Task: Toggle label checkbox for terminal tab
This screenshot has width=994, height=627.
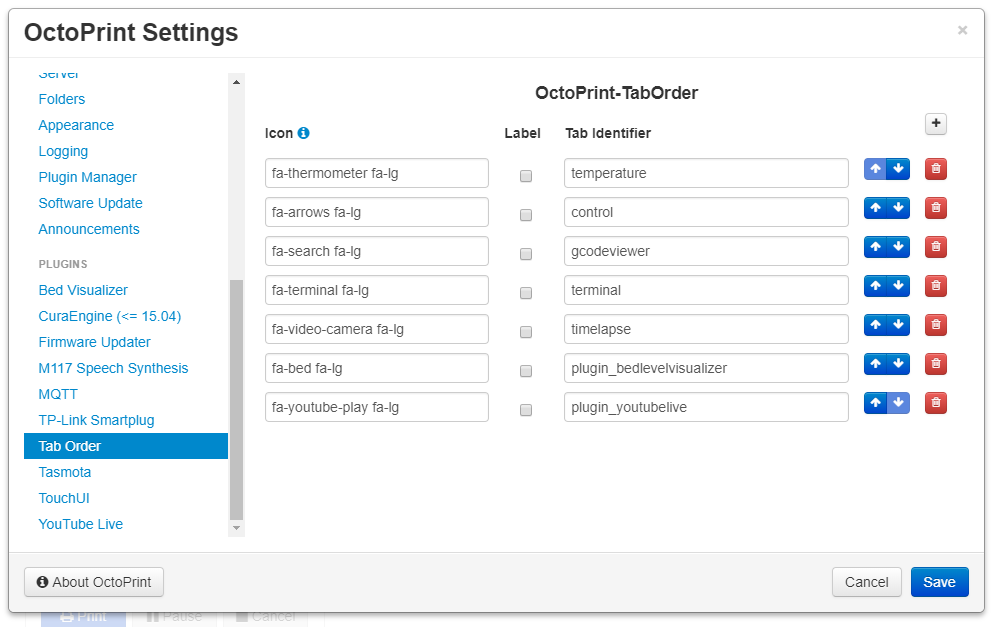Action: 526,293
